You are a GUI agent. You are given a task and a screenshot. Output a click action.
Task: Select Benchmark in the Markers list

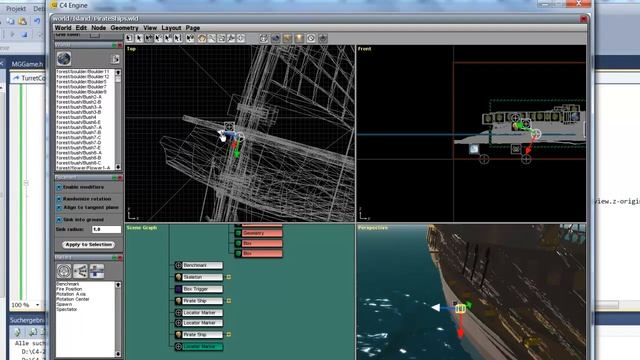(68, 284)
